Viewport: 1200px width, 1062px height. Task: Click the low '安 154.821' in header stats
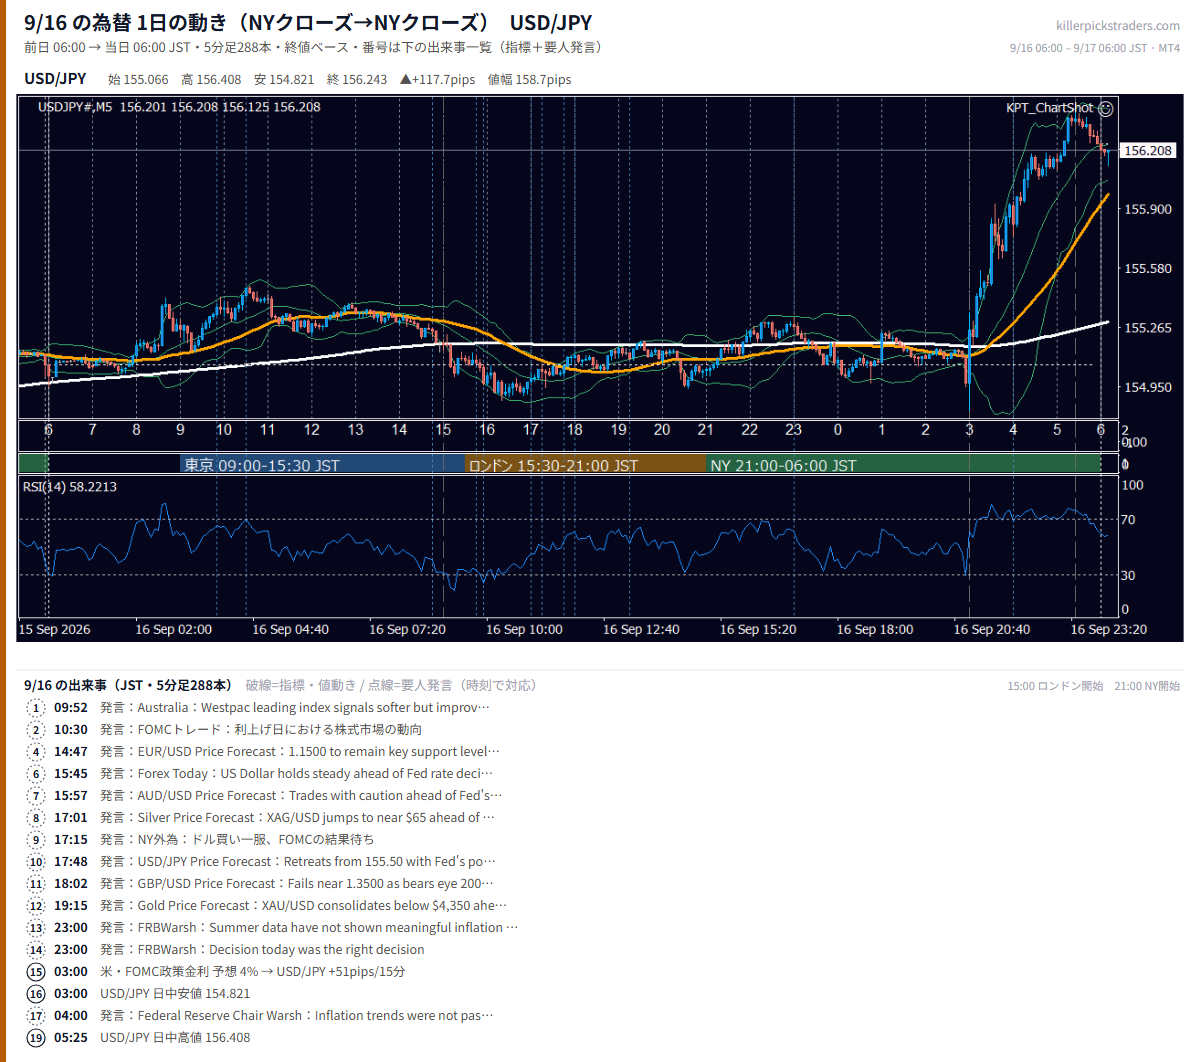click(x=284, y=80)
